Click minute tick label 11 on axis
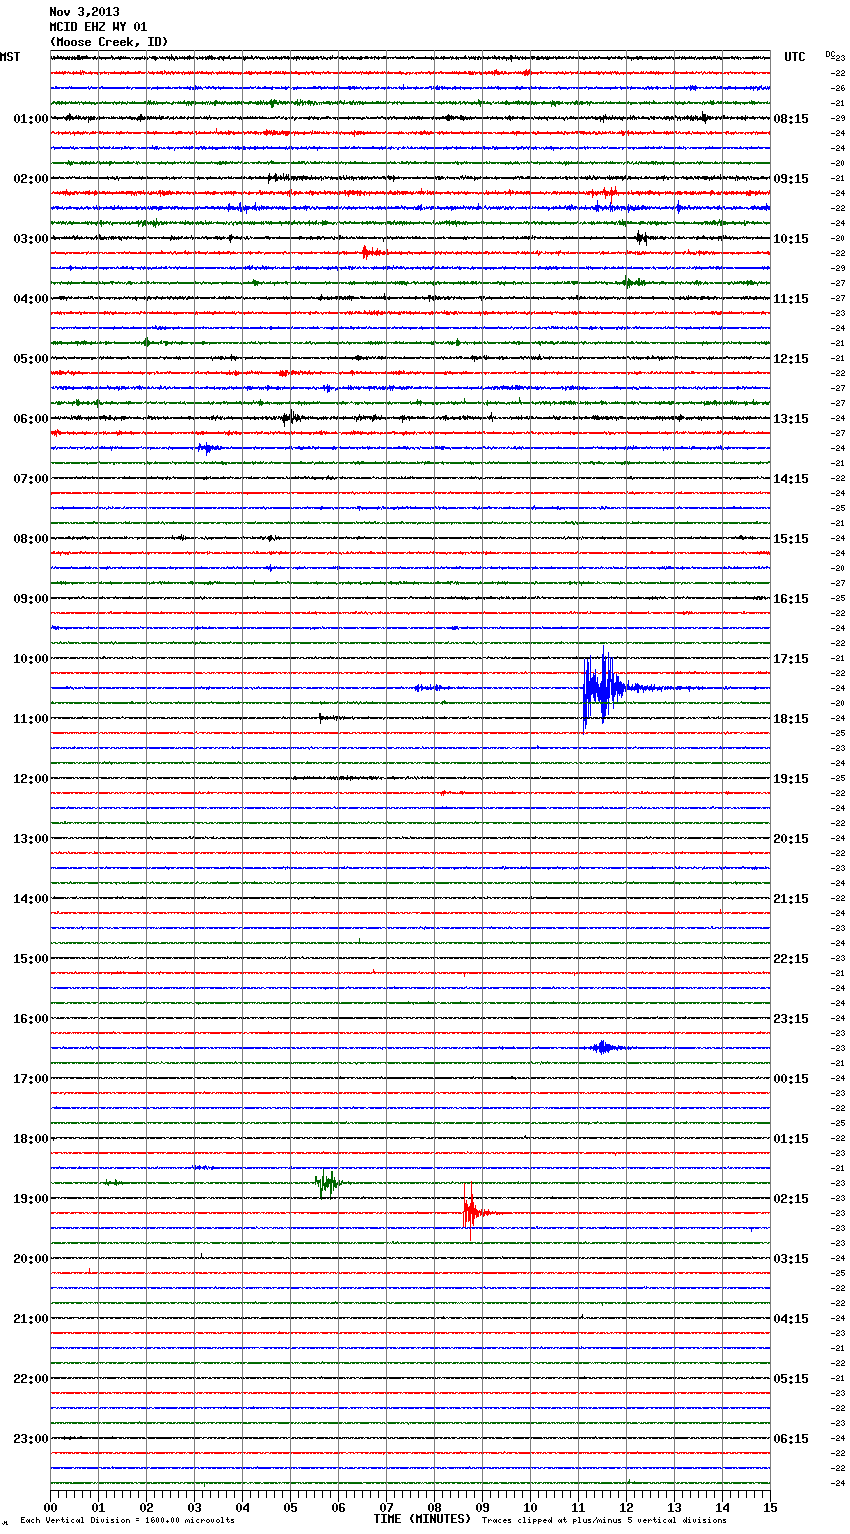This screenshot has height=1534, width=850. coord(578,1507)
